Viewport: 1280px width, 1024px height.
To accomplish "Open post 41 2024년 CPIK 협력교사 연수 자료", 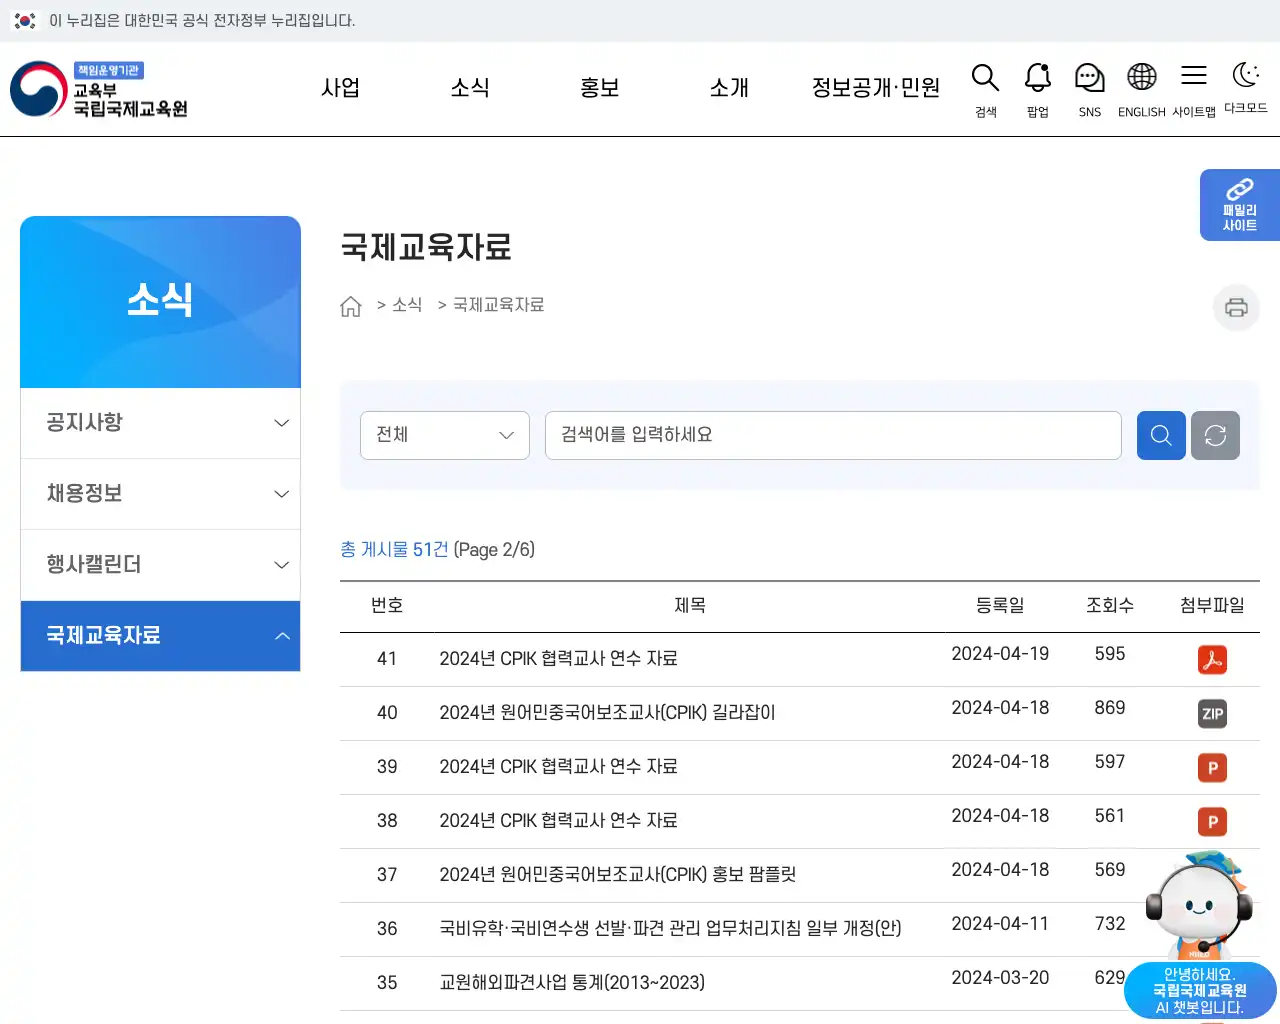I will [558, 659].
